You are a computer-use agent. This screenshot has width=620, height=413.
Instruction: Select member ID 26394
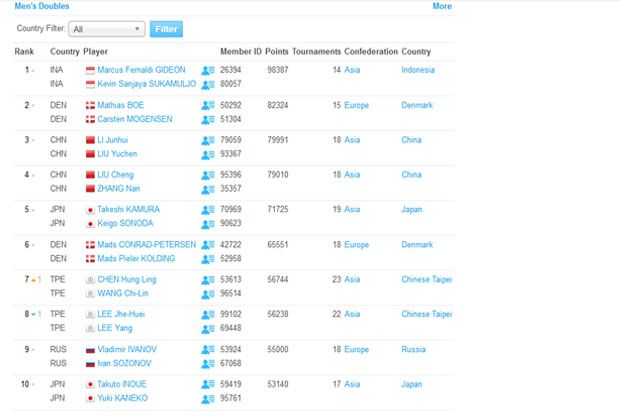(x=231, y=70)
